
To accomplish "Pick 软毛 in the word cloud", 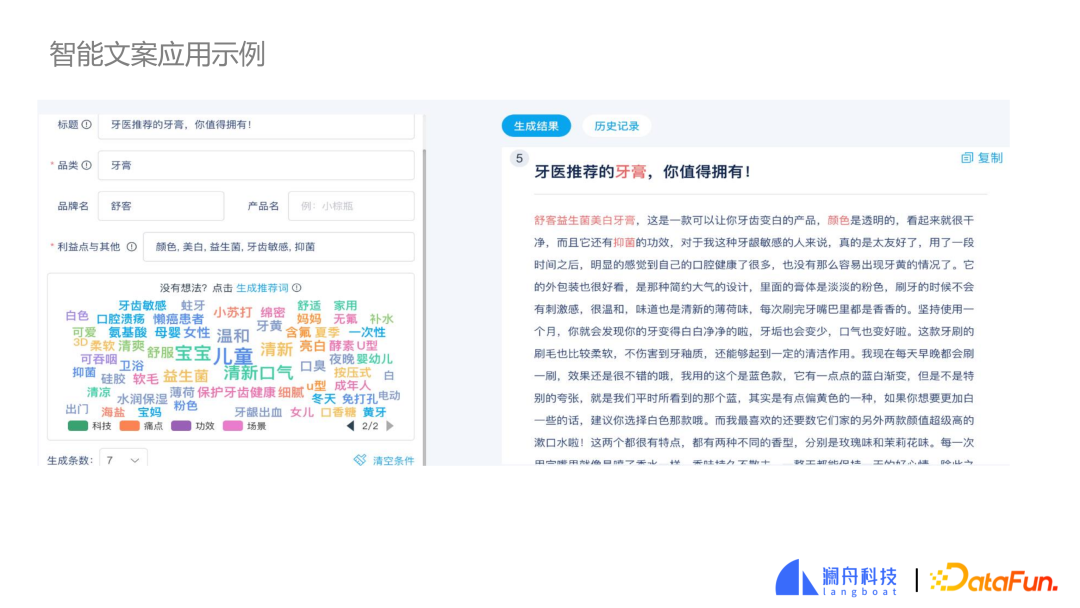I will [145, 379].
